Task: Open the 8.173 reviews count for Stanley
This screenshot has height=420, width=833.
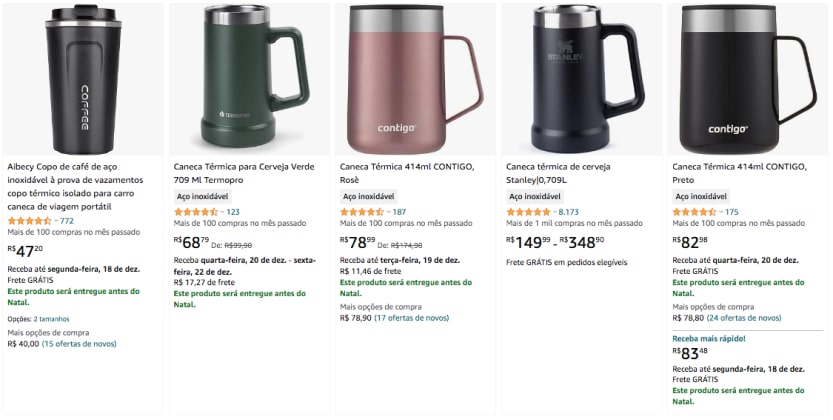Action: pos(568,212)
